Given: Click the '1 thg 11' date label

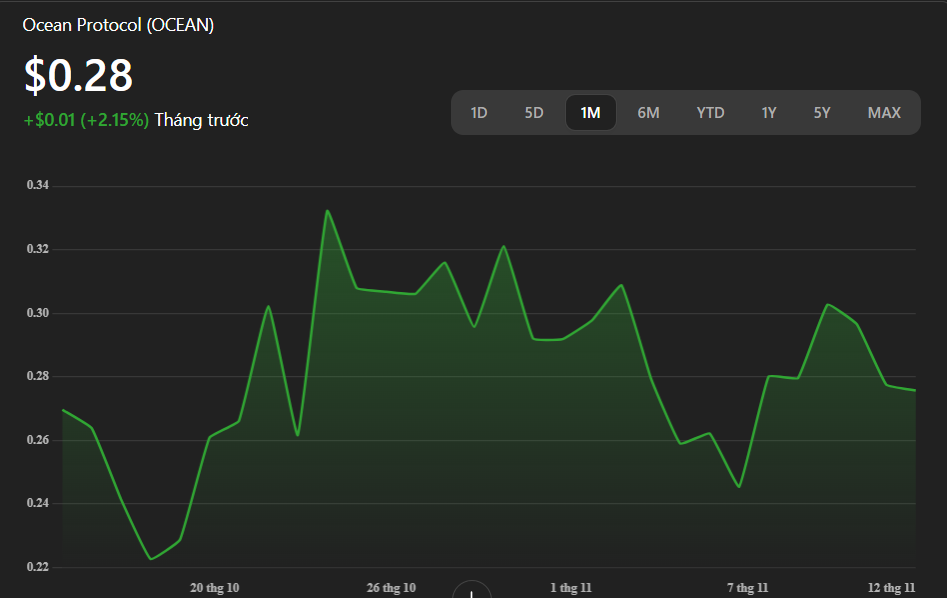Looking at the screenshot, I should (571, 587).
